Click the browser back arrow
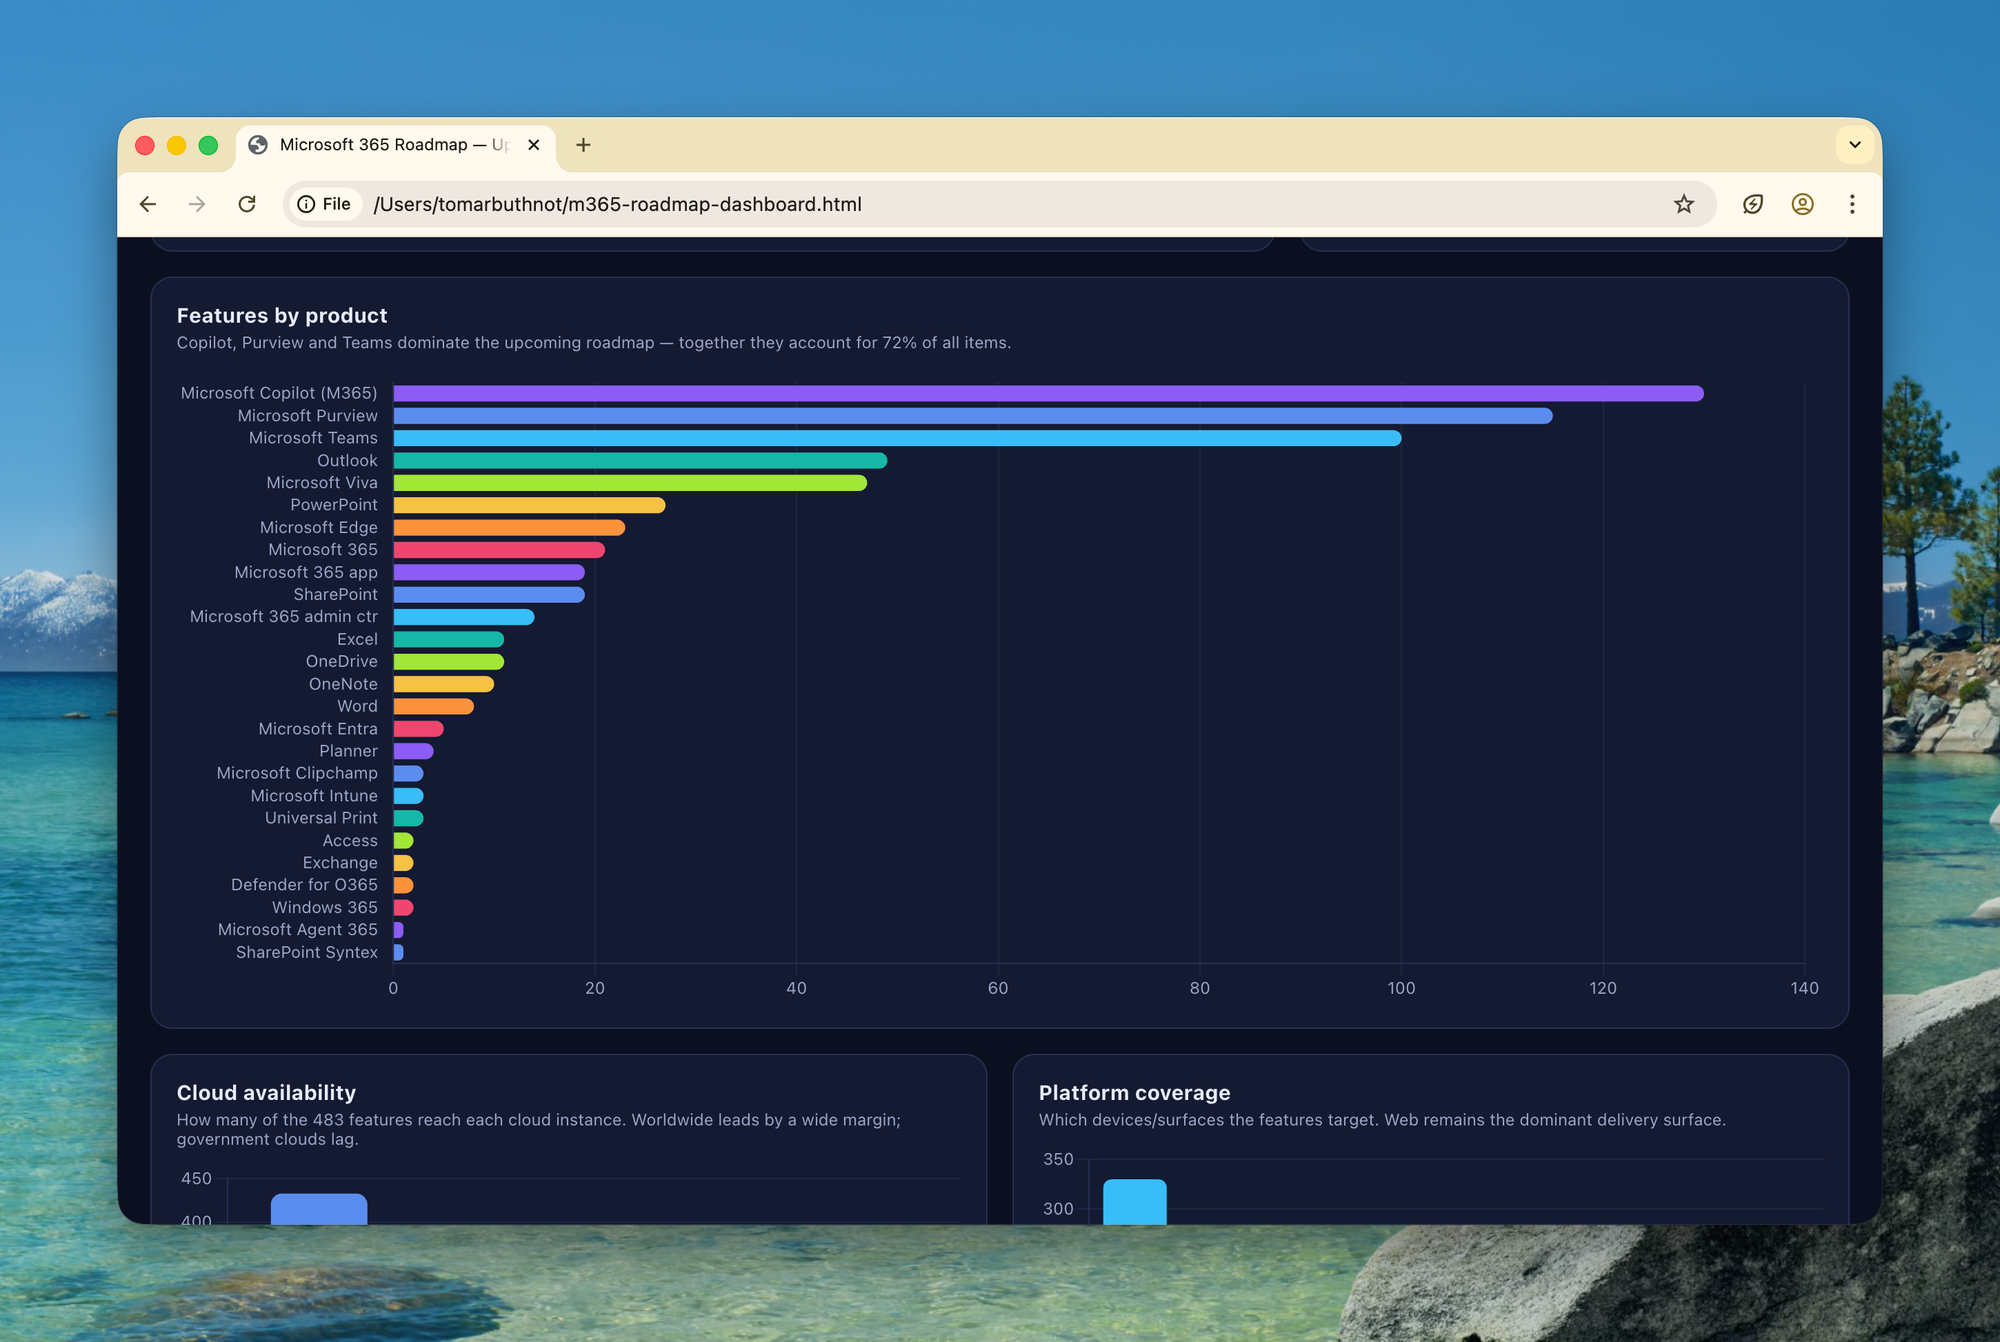This screenshot has height=1342, width=2000. tap(148, 204)
